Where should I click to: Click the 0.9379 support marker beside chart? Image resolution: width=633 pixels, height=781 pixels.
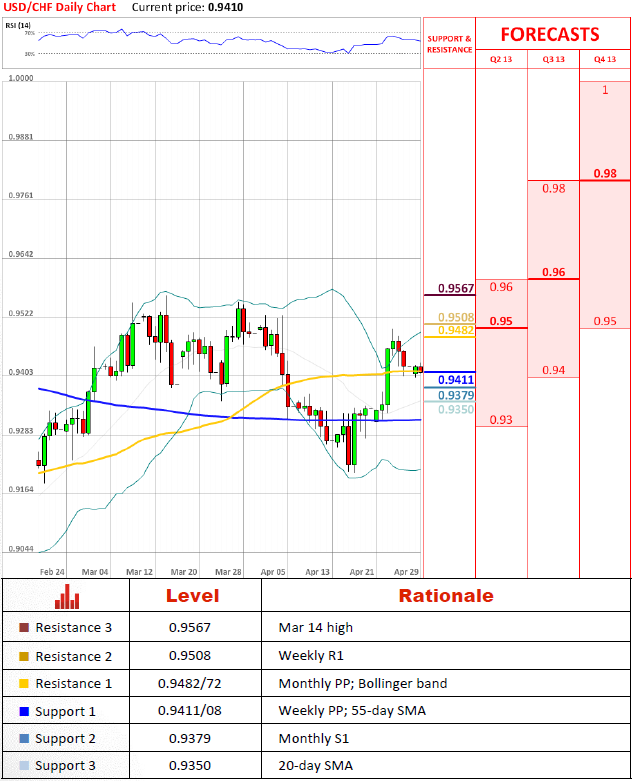coord(456,395)
